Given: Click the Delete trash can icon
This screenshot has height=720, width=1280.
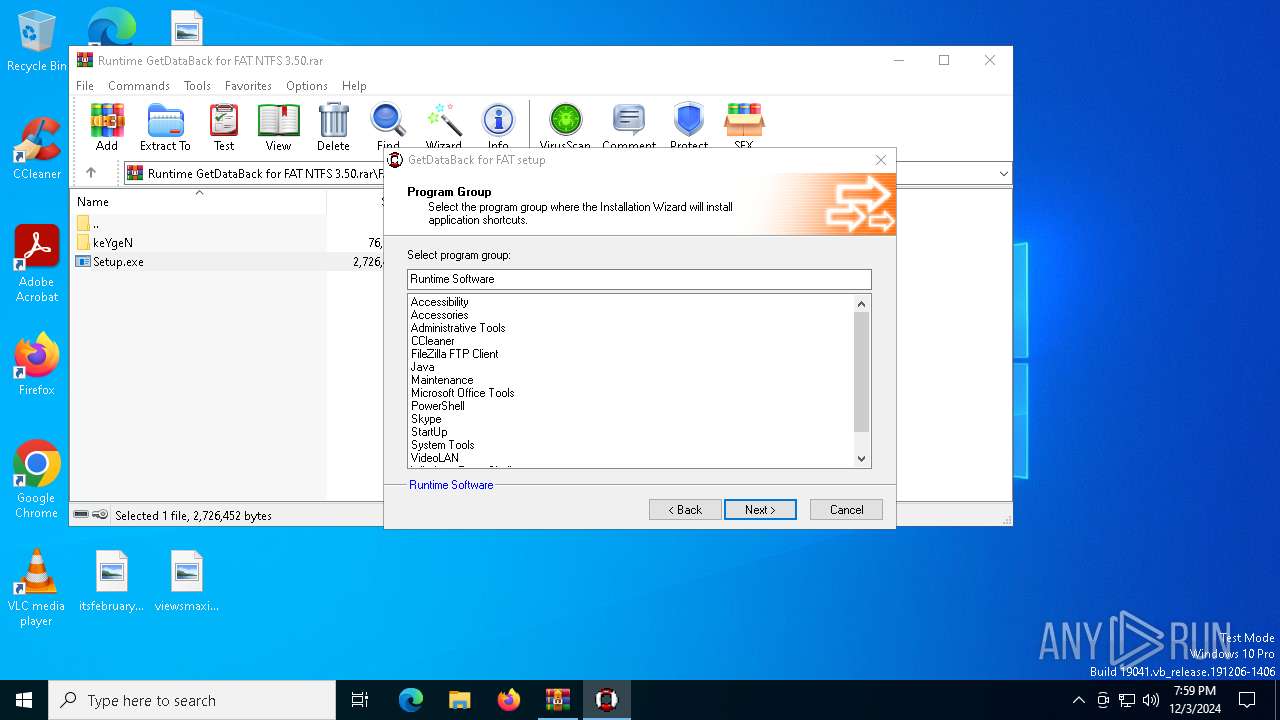Looking at the screenshot, I should pyautogui.click(x=333, y=127).
